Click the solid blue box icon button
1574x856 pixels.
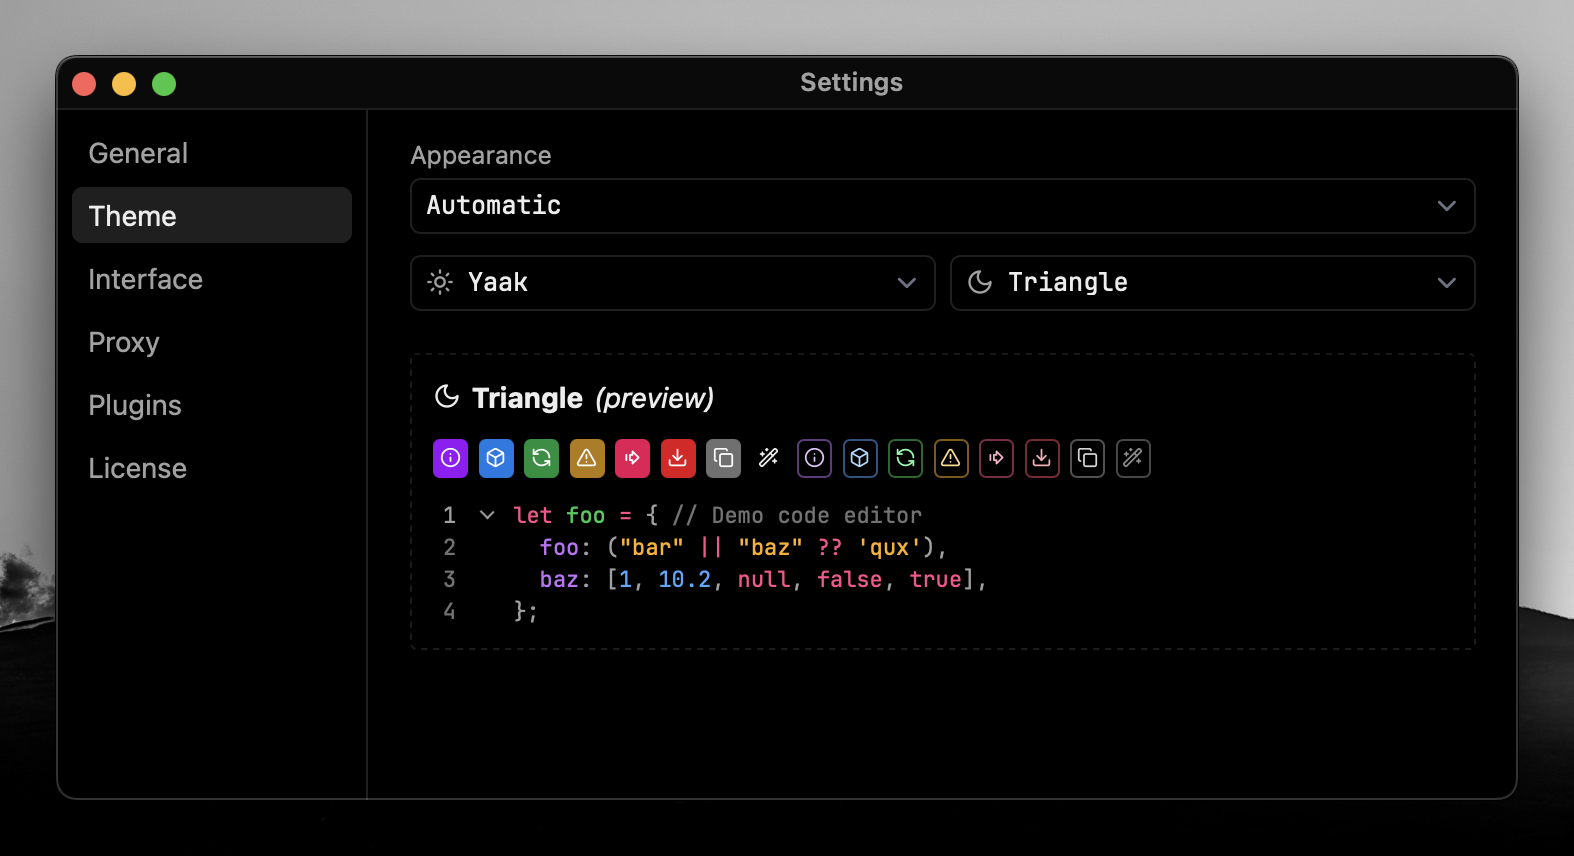pos(496,458)
